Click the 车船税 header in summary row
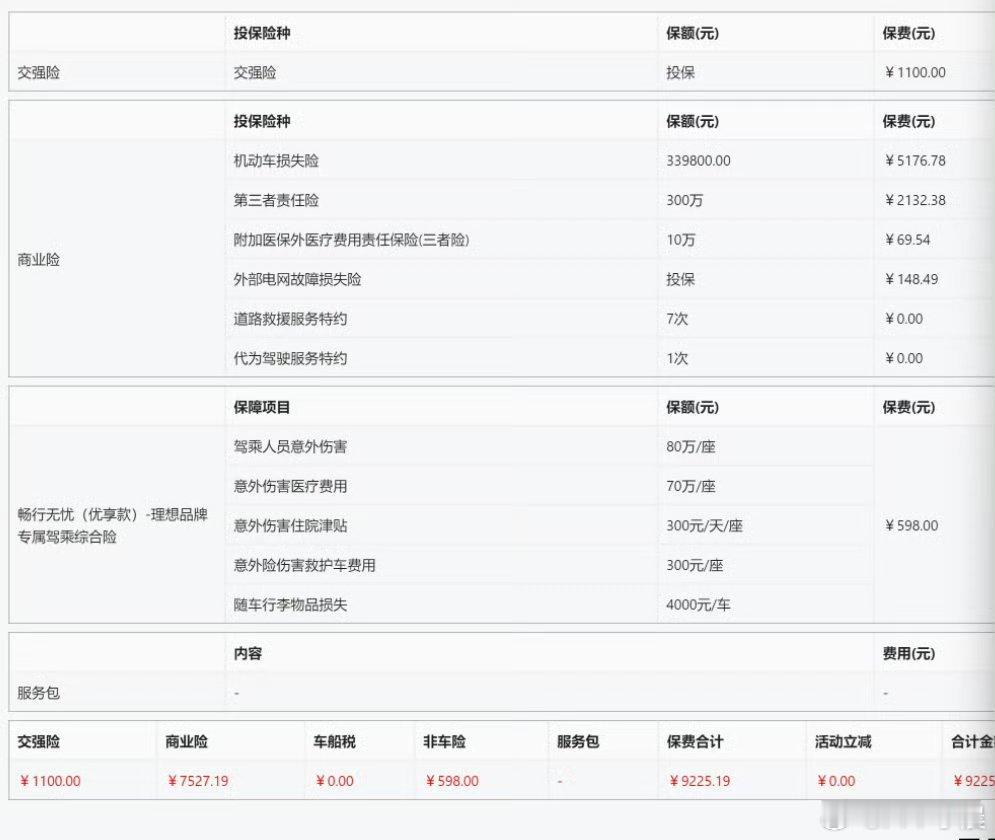The image size is (995, 840). point(334,742)
